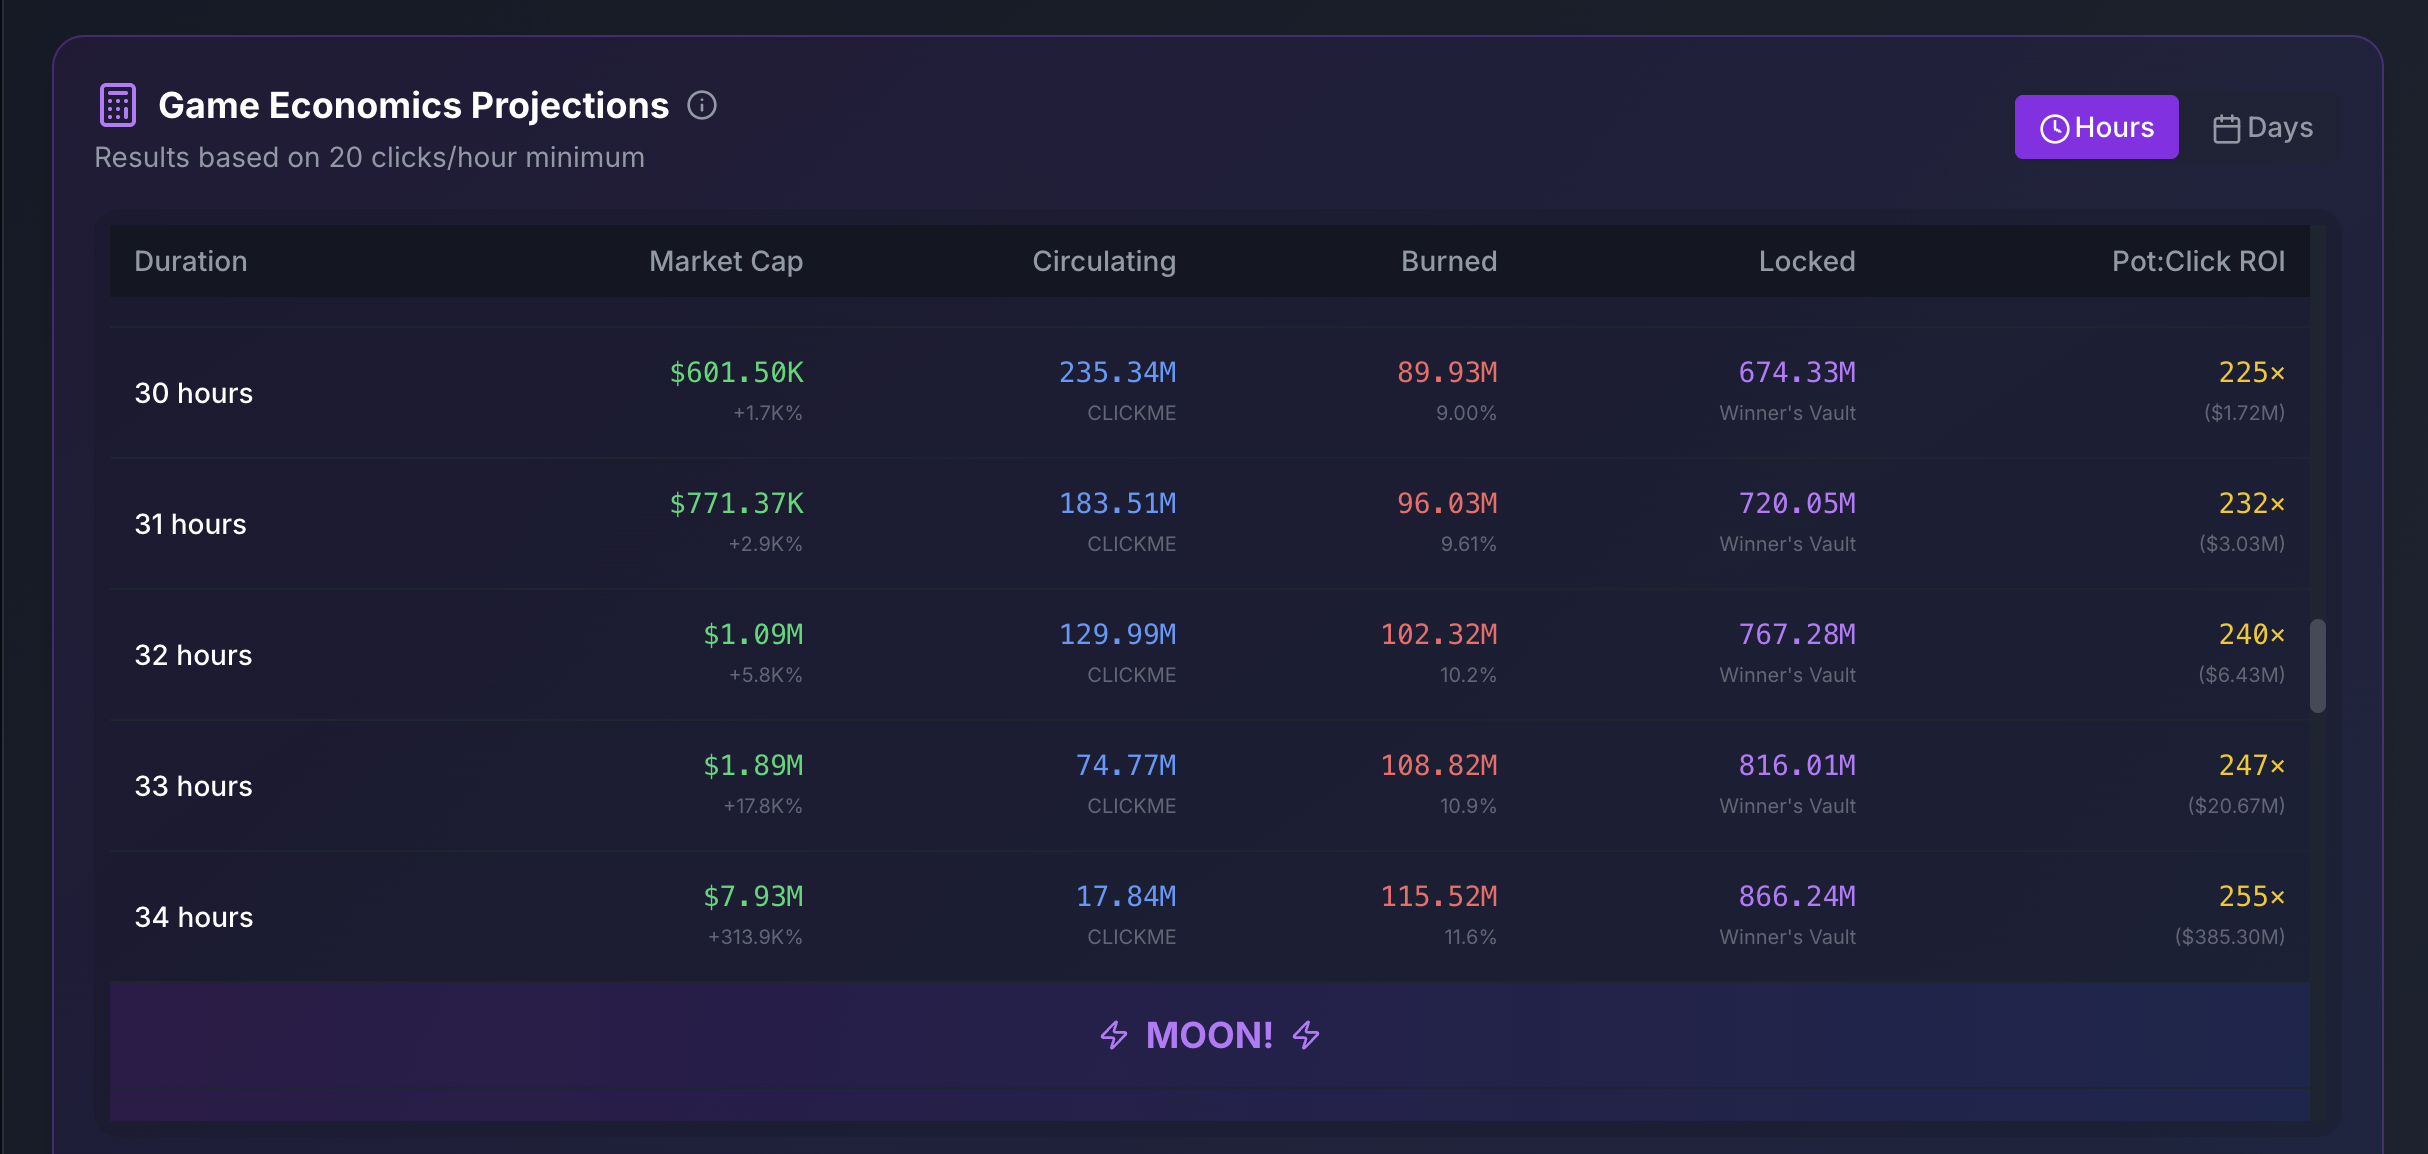
Task: Click the Burned column header
Action: tap(1449, 261)
